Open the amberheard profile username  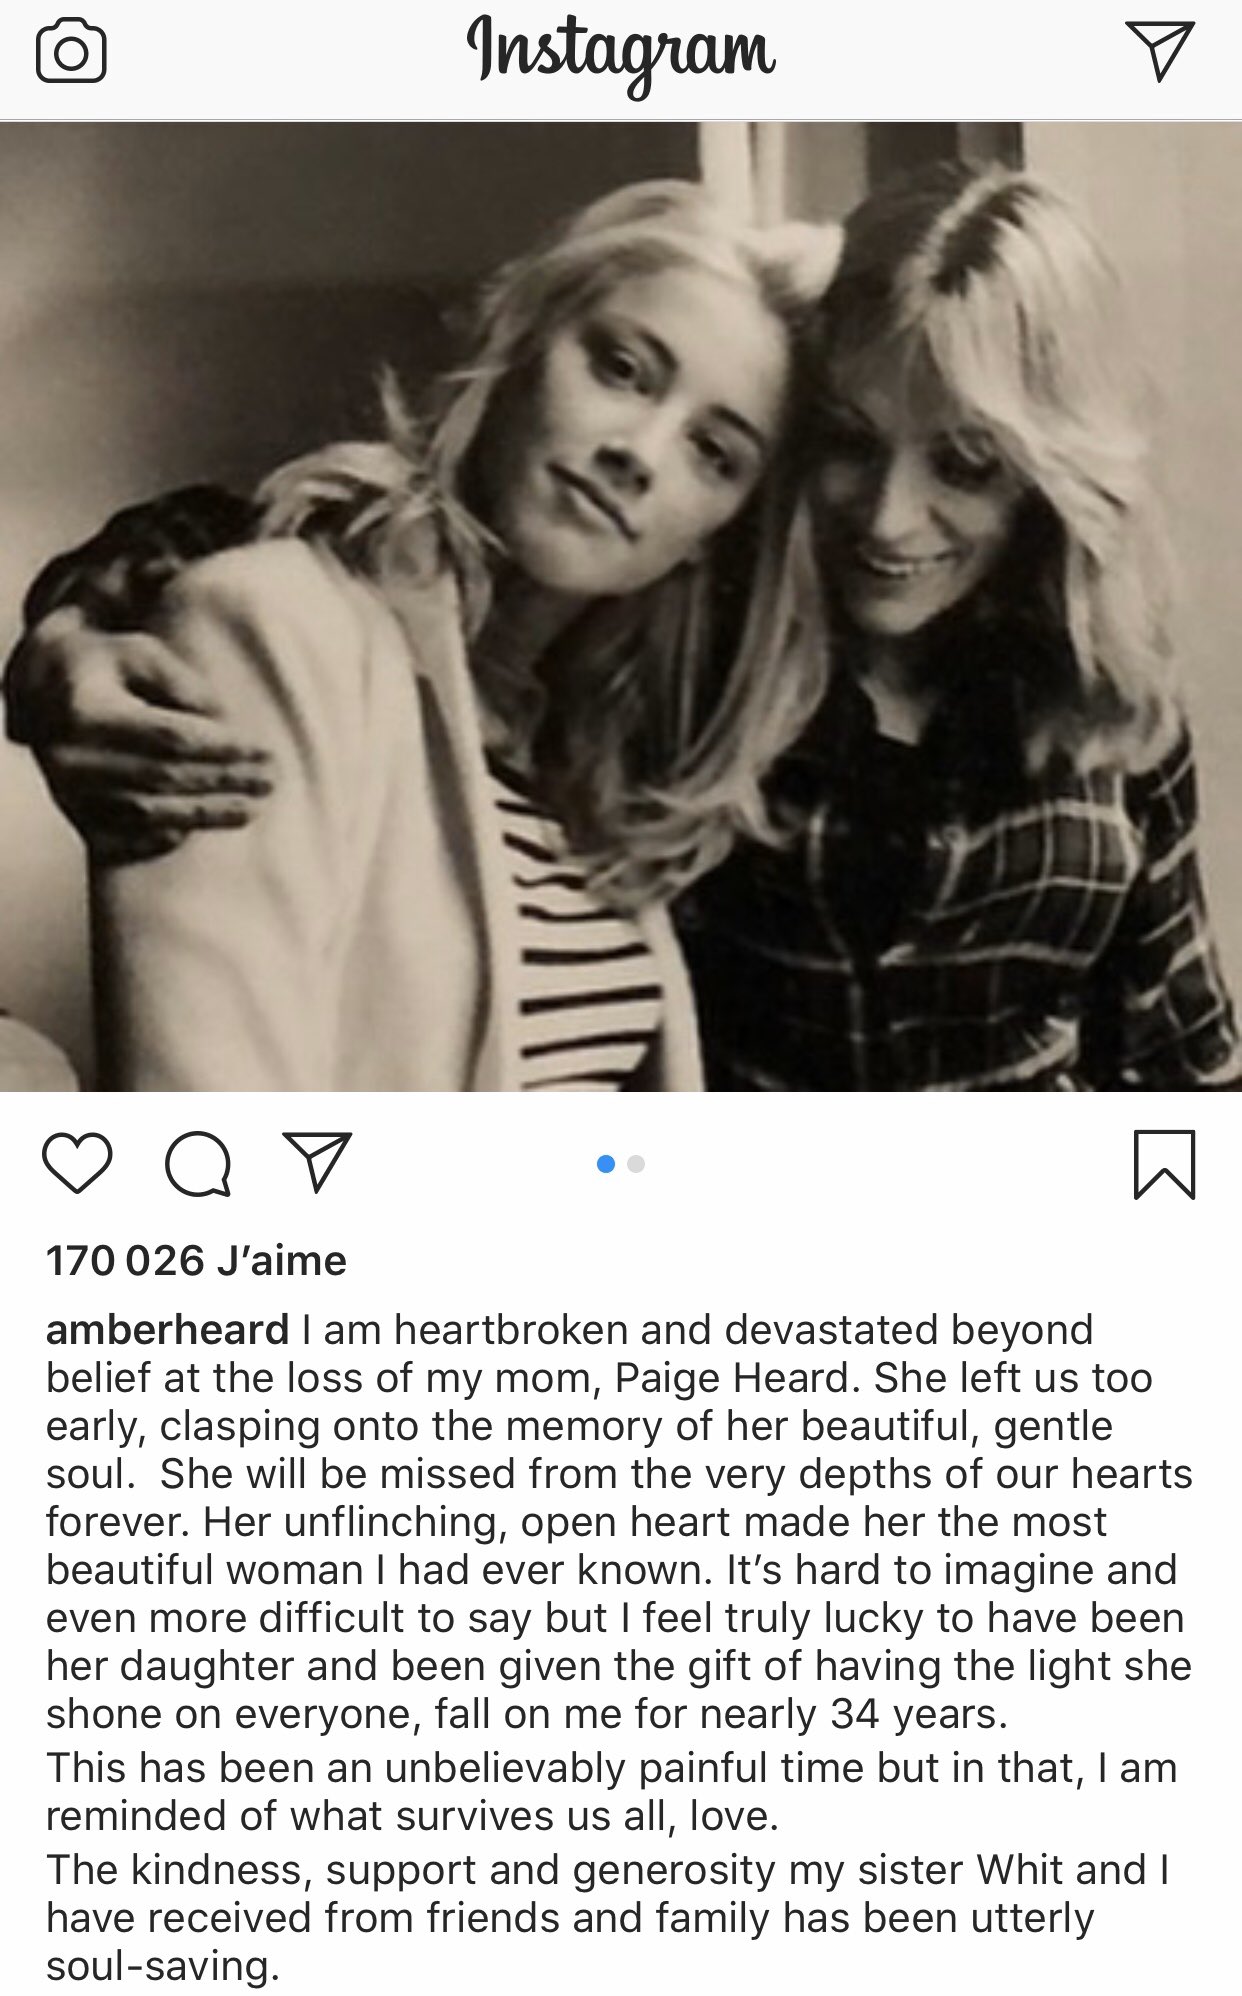point(167,1330)
